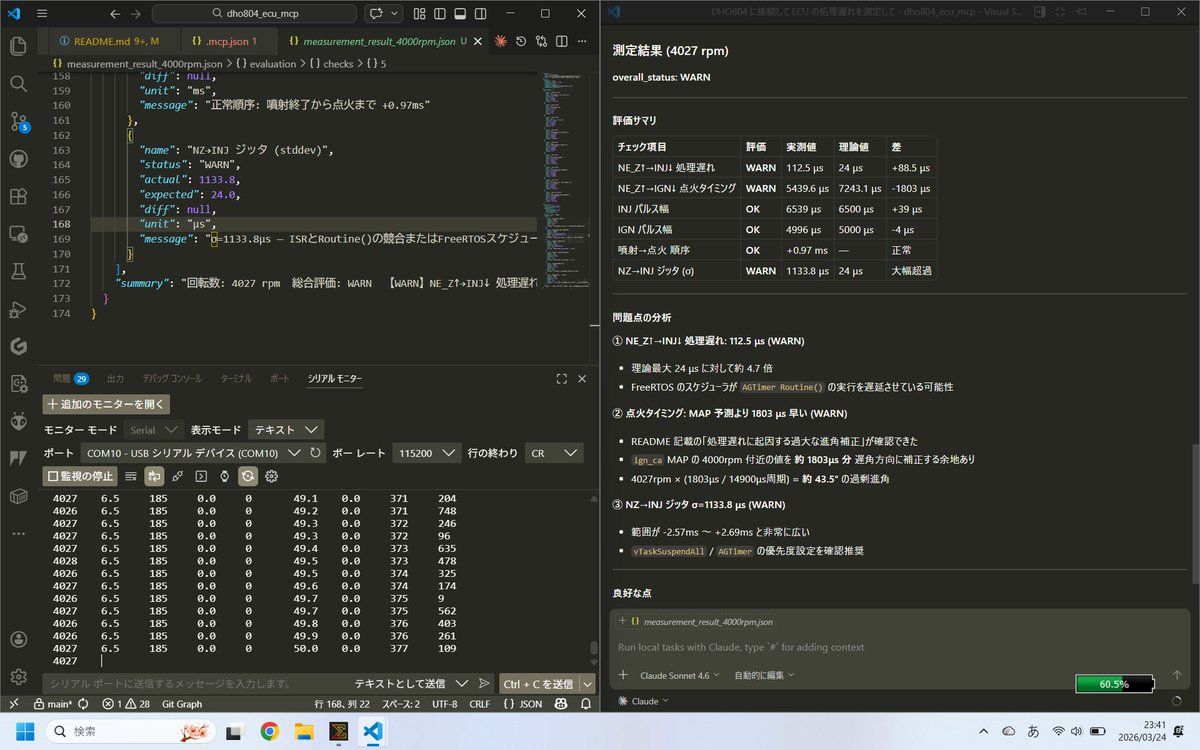Toggle auto-reconnect in serial monitor toolbar
The image size is (1200, 750).
[247, 477]
